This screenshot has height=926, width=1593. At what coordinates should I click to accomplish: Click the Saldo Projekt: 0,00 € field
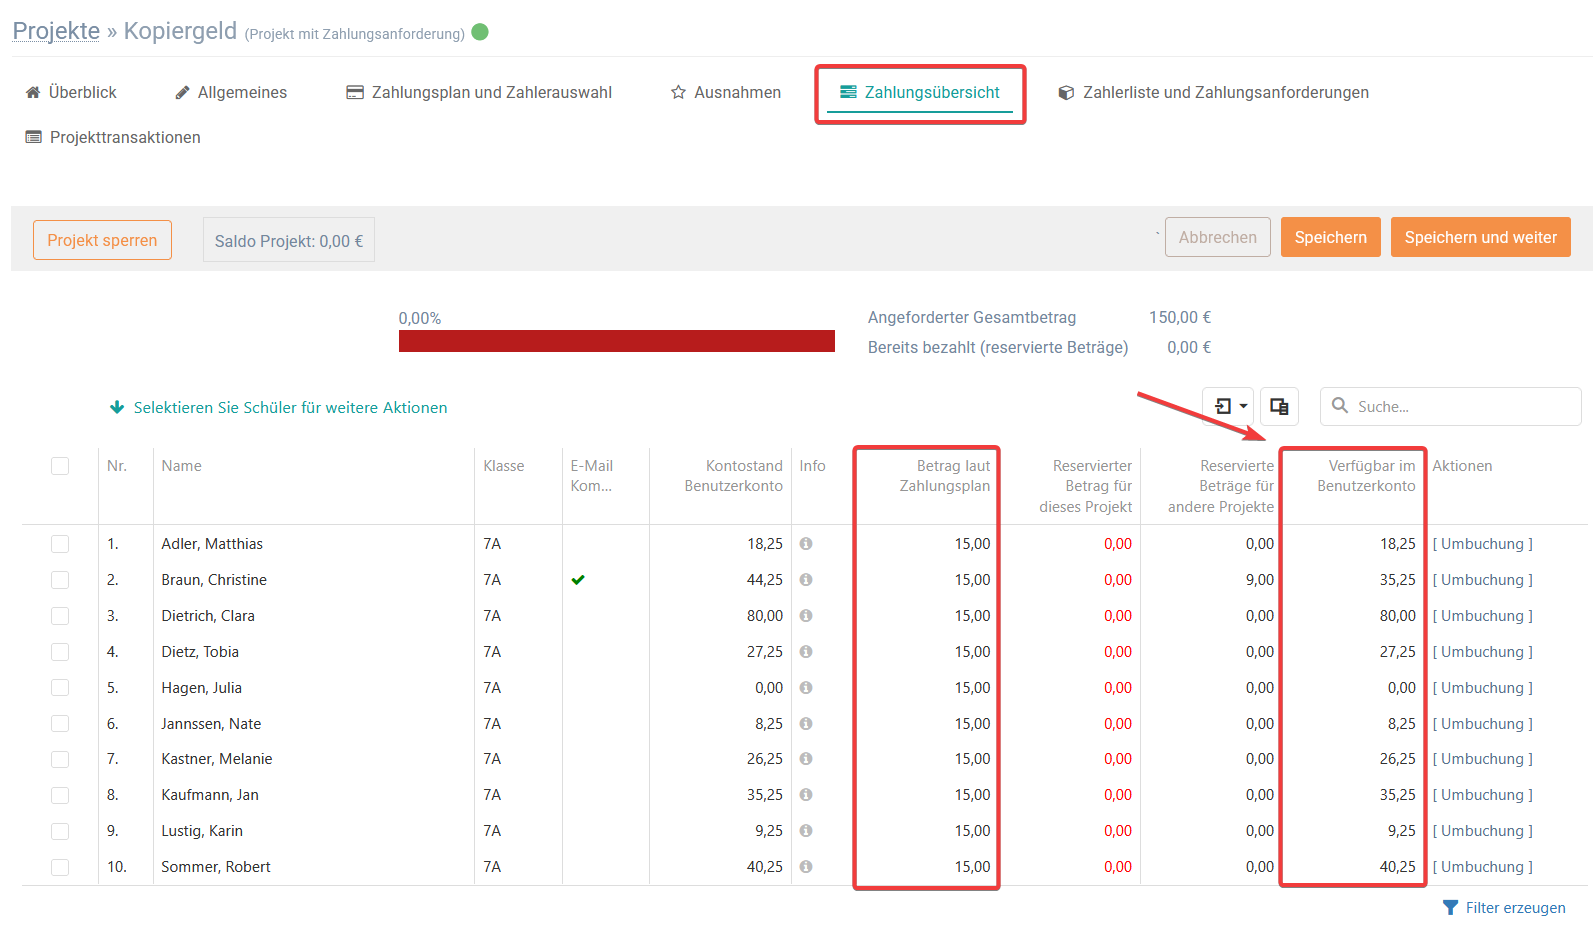click(289, 240)
